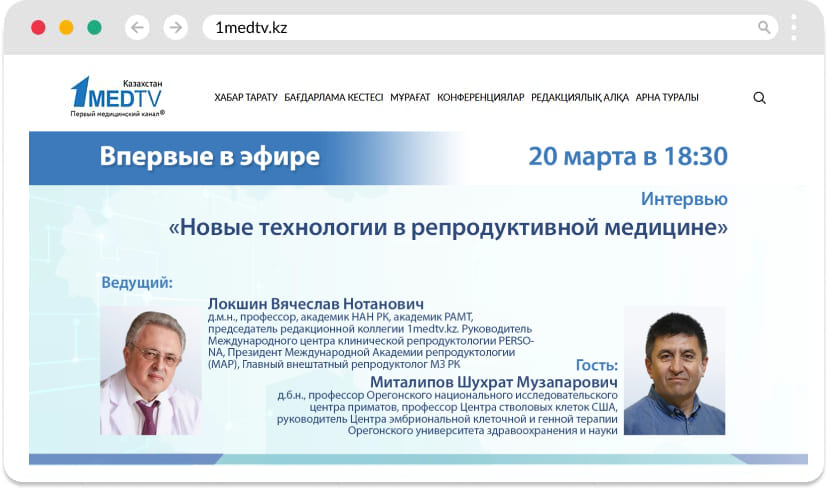The height and width of the screenshot is (490, 828).
Task: Open the БАҒДАРЛАМА КЕСТЕСІ menu item
Action: click(x=334, y=98)
